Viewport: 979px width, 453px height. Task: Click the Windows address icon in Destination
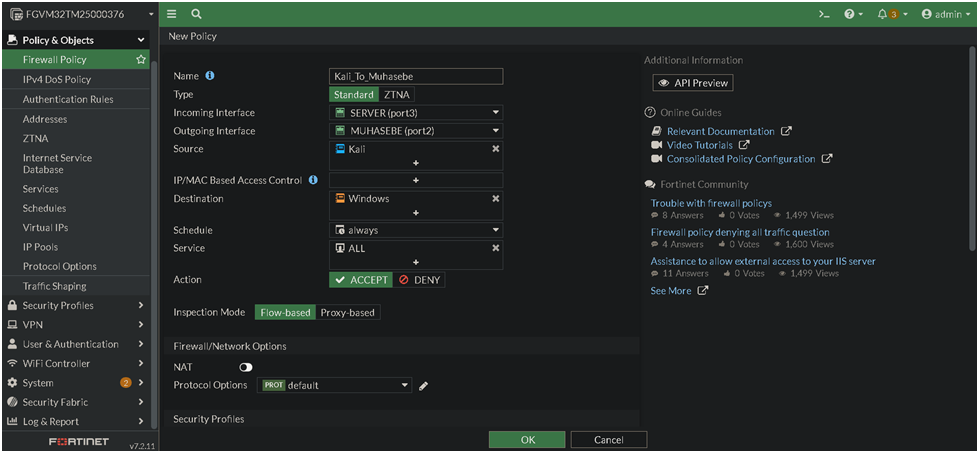[x=340, y=198]
